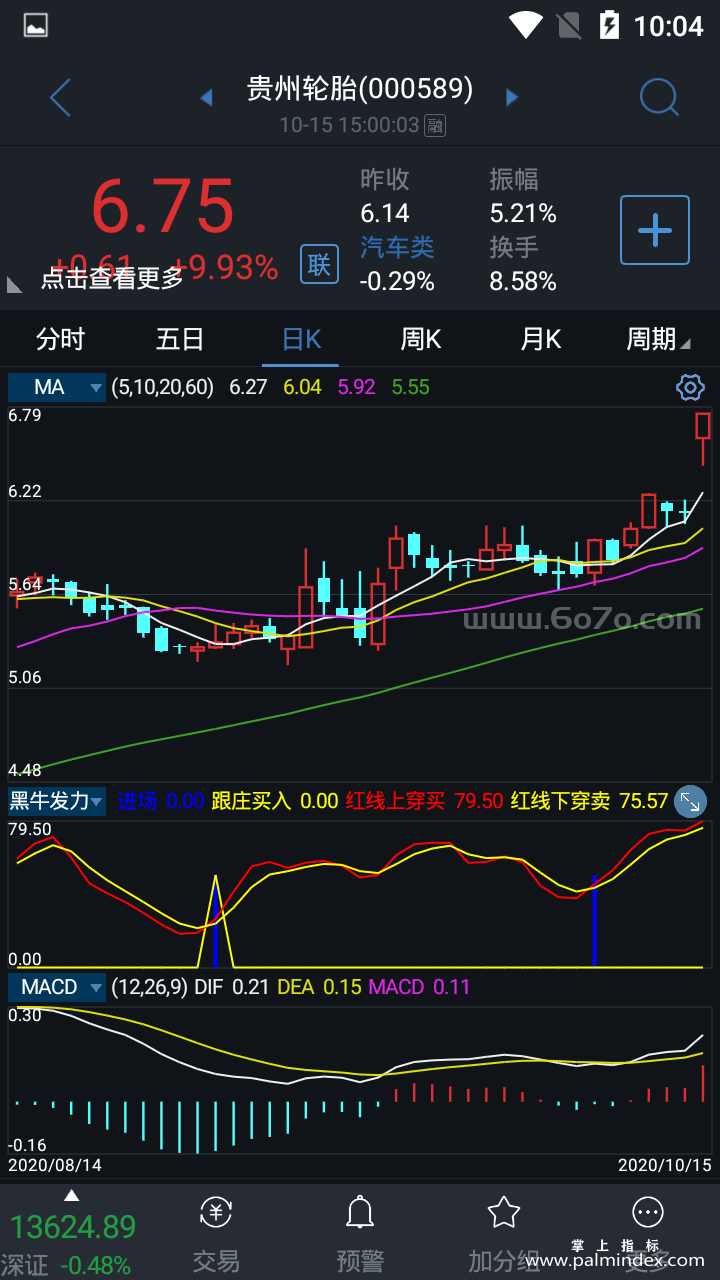Tap the MA parameters (5,10,20,60)
This screenshot has width=720, height=1280.
[x=162, y=387]
